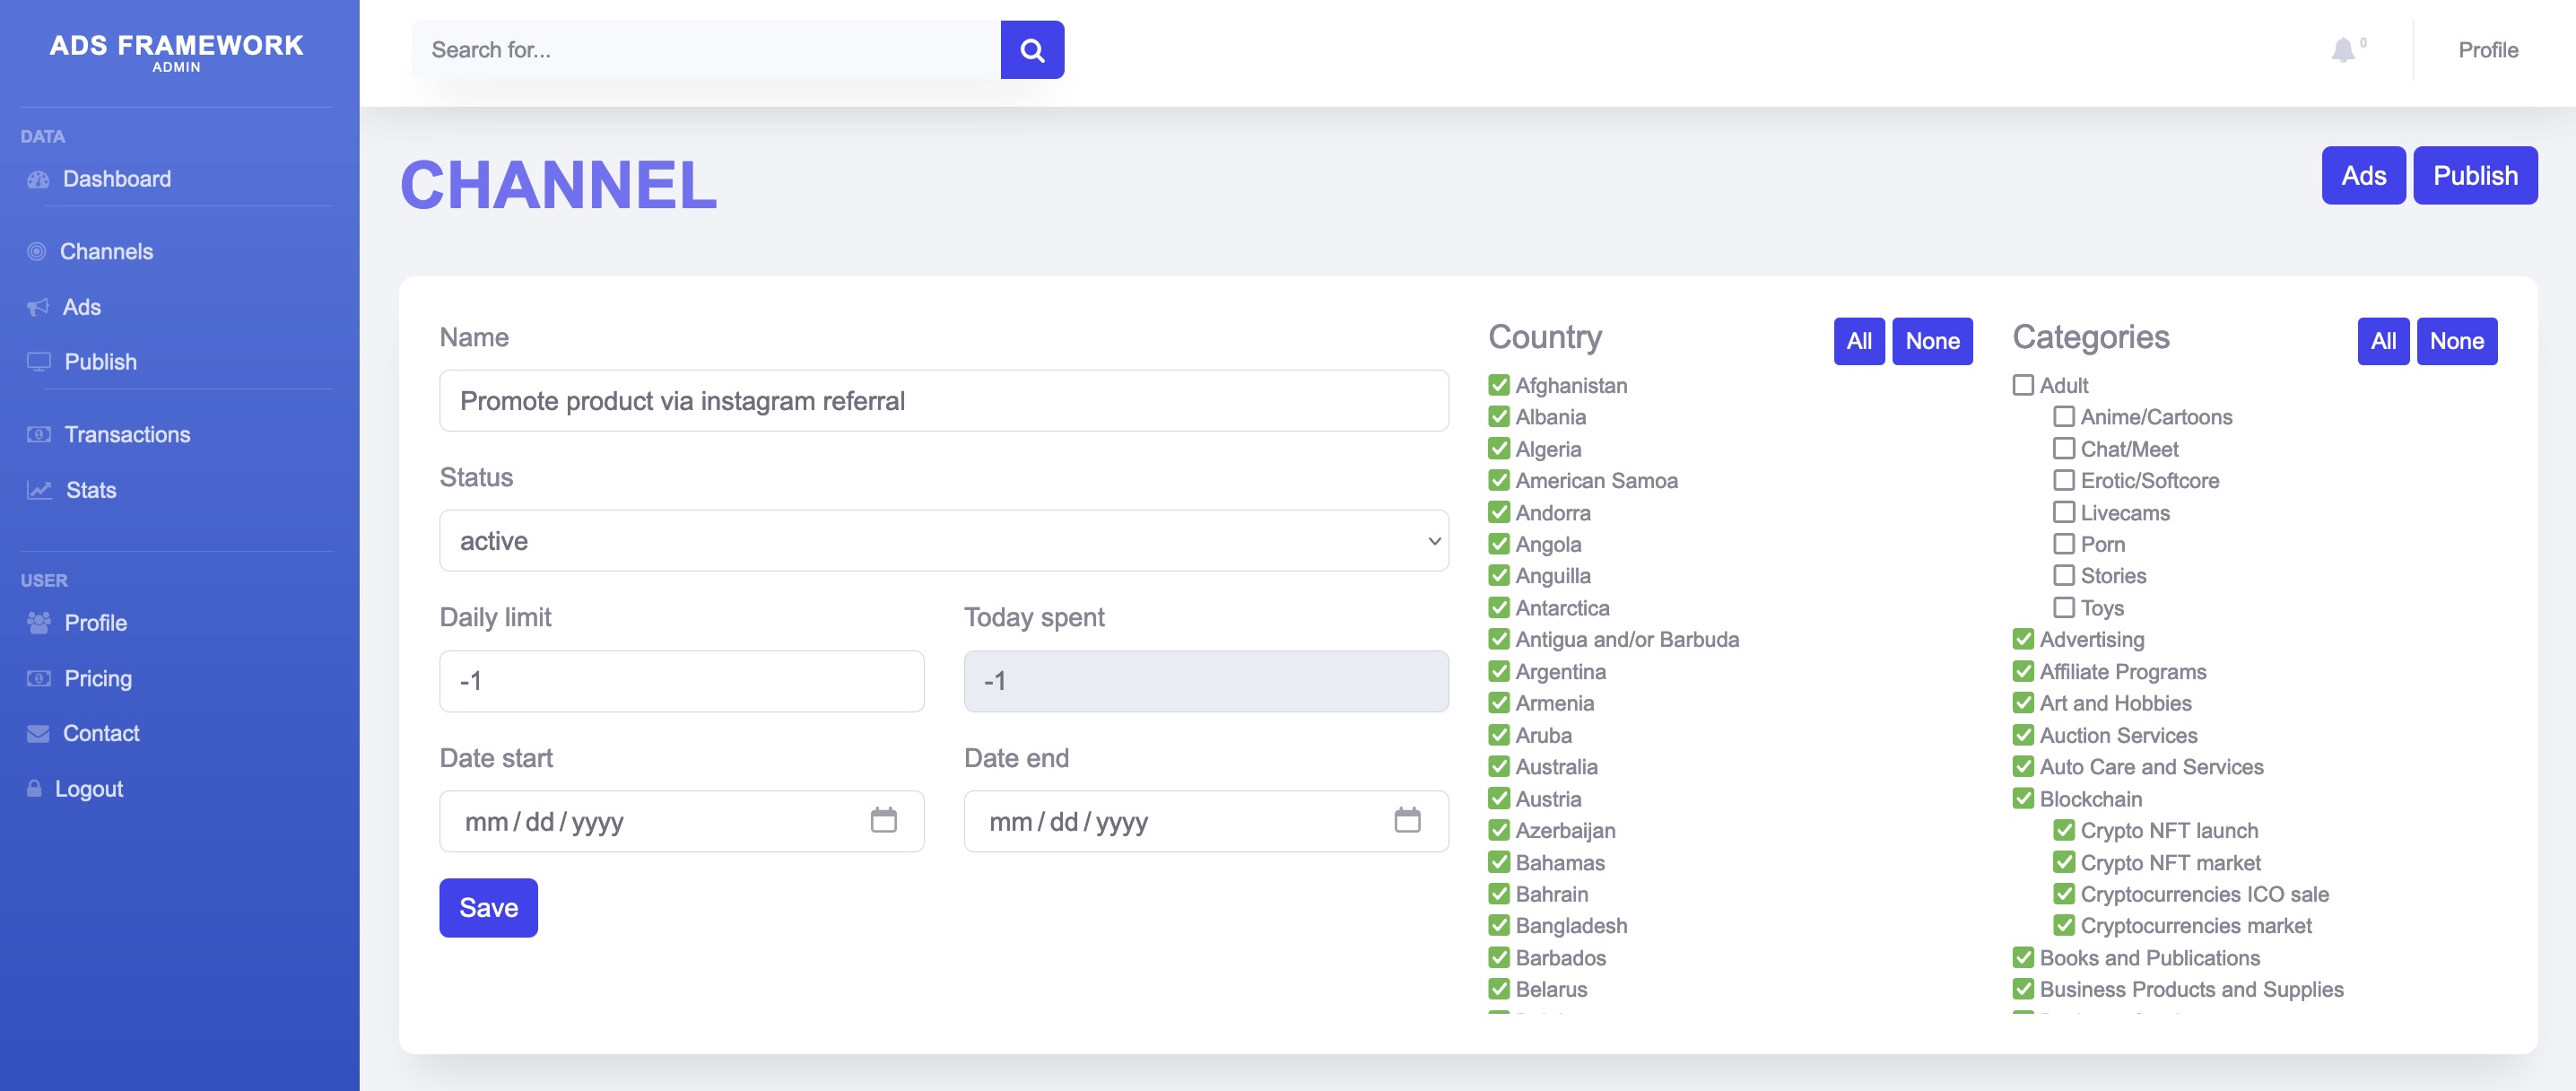
Task: Open the notifications bell icon
Action: pos(2342,50)
